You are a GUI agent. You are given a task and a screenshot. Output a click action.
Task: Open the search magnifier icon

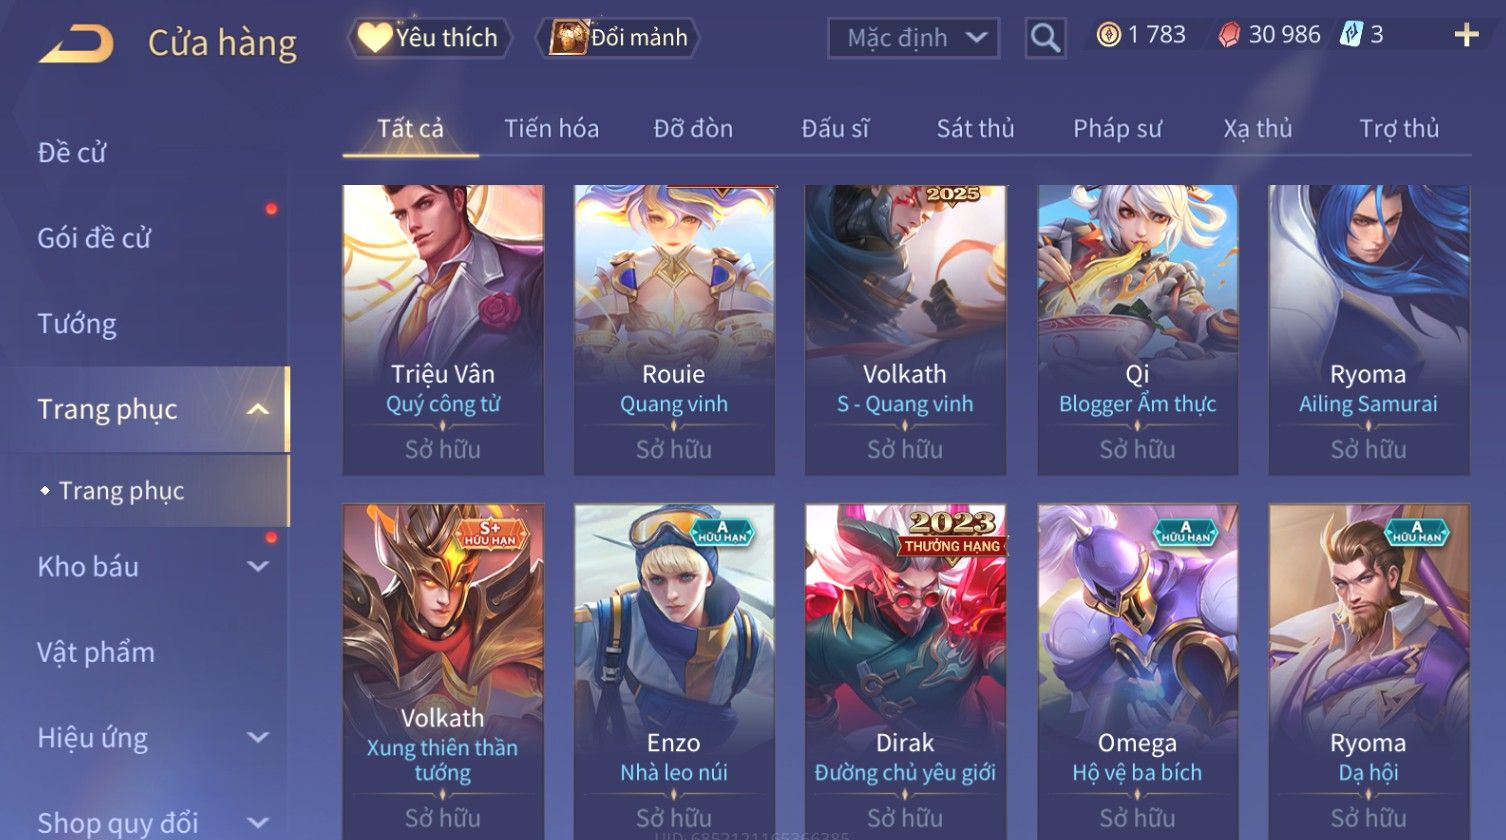(1045, 38)
